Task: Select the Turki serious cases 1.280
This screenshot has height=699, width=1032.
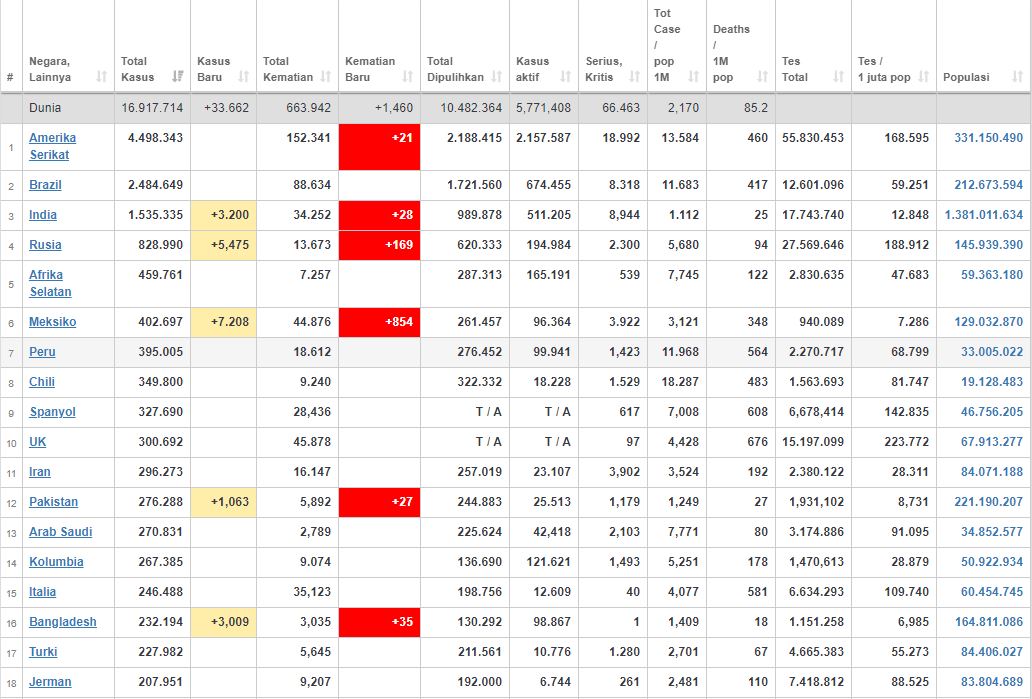Action: pos(625,652)
